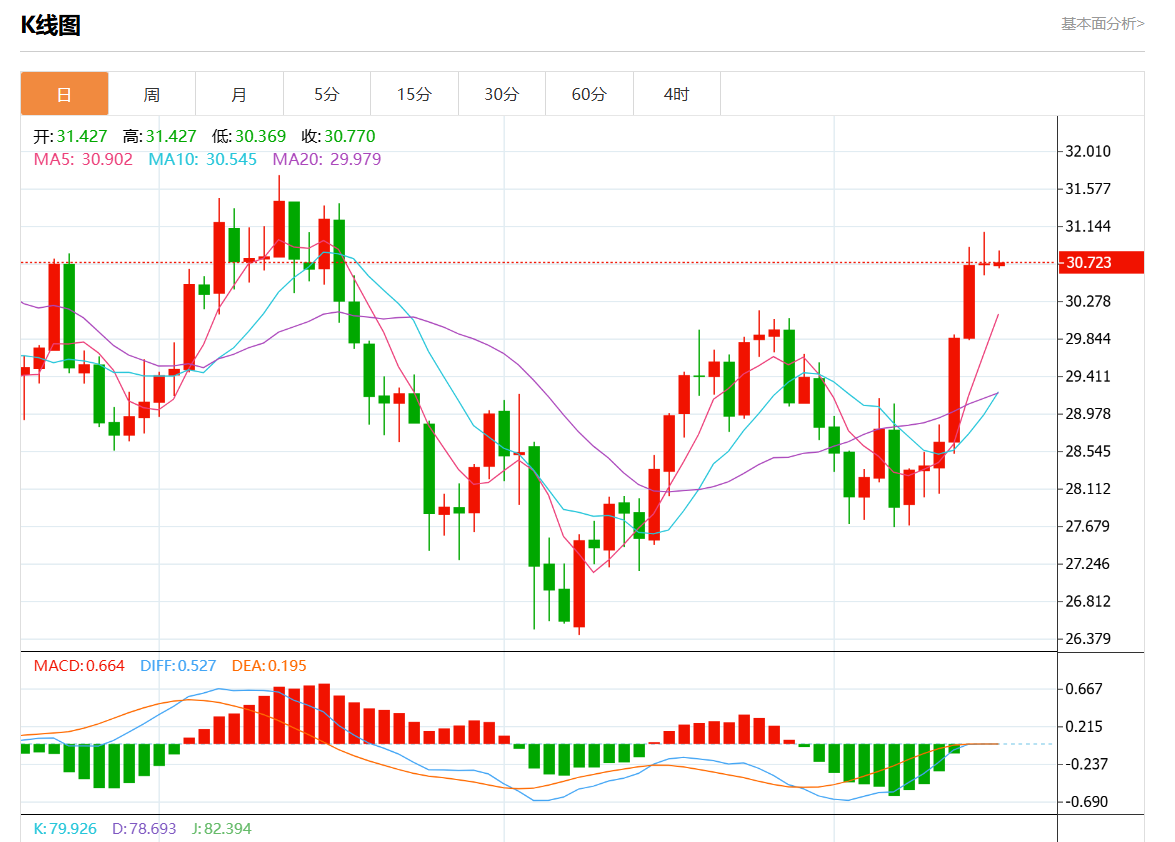Open the 30分 interval tab

coord(501,94)
